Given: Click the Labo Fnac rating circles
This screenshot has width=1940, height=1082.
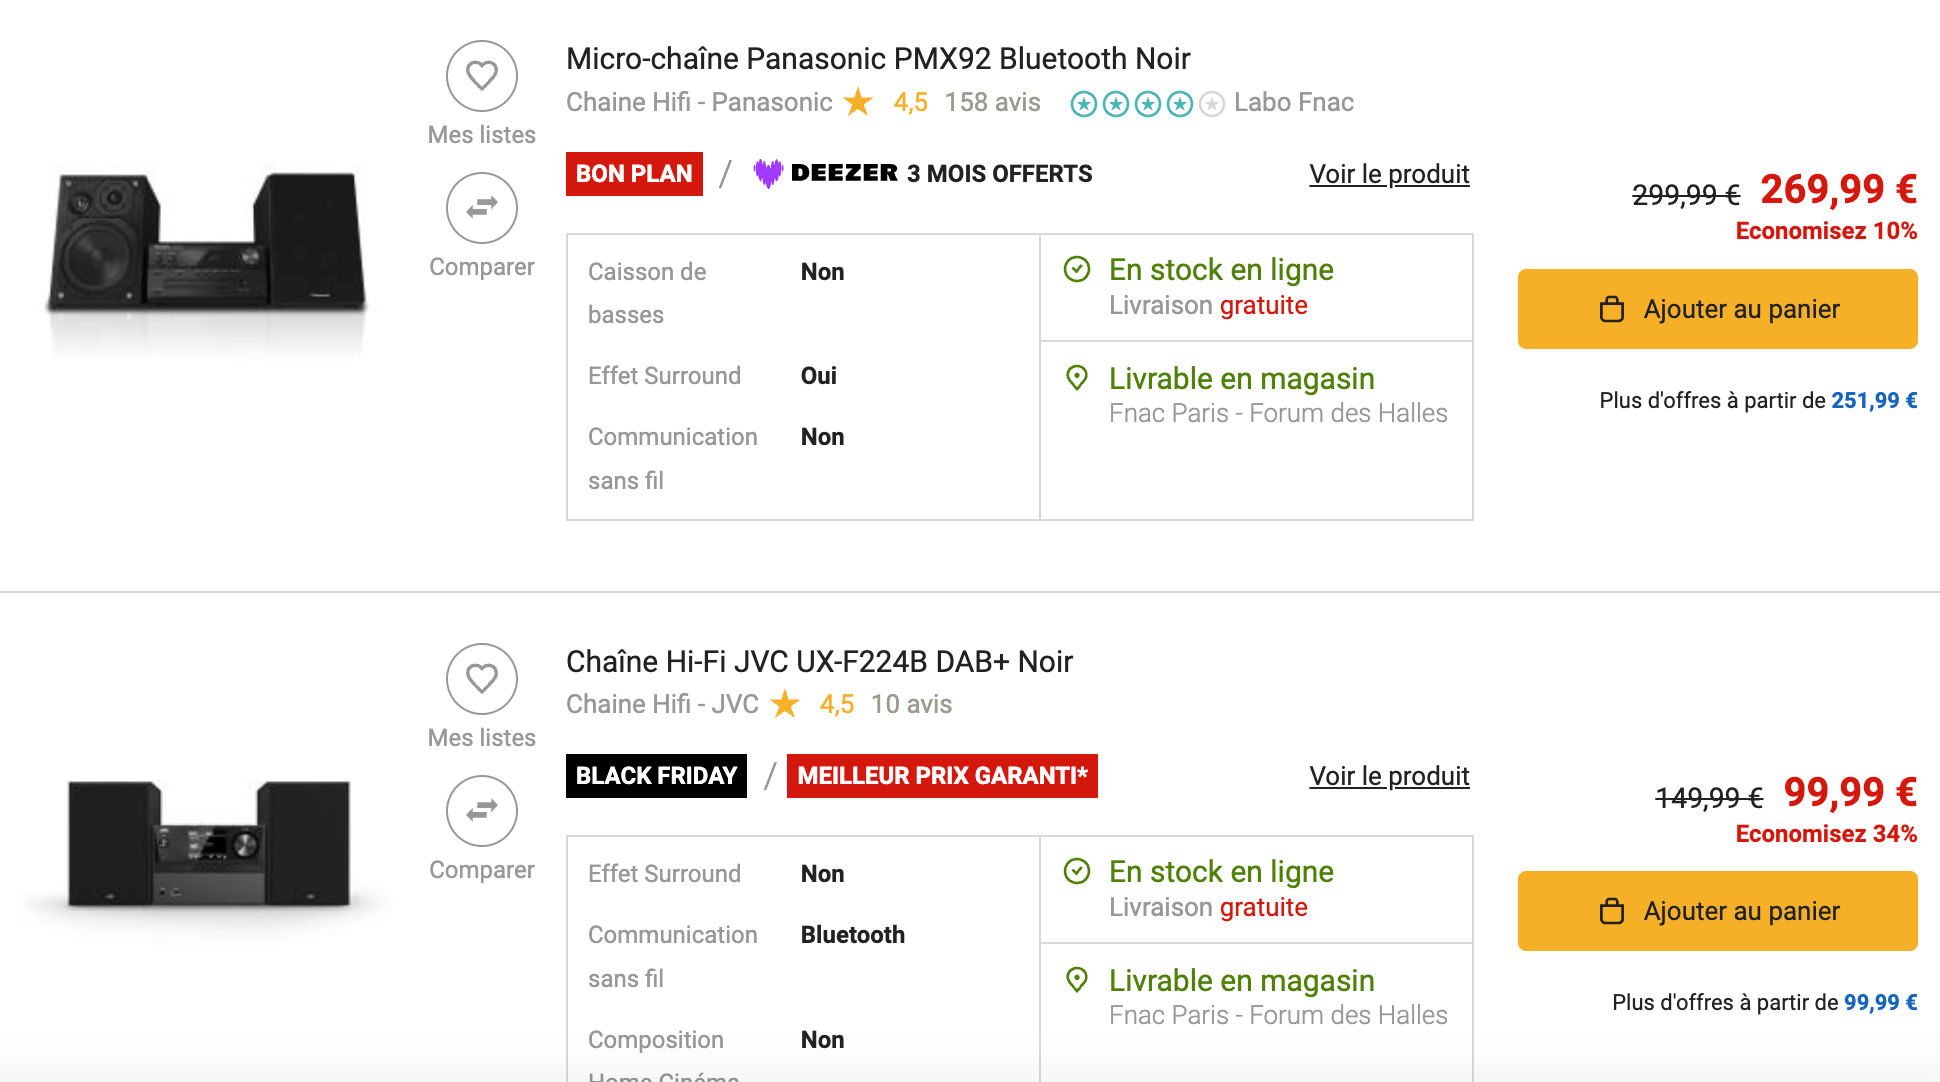Looking at the screenshot, I should pyautogui.click(x=1146, y=103).
